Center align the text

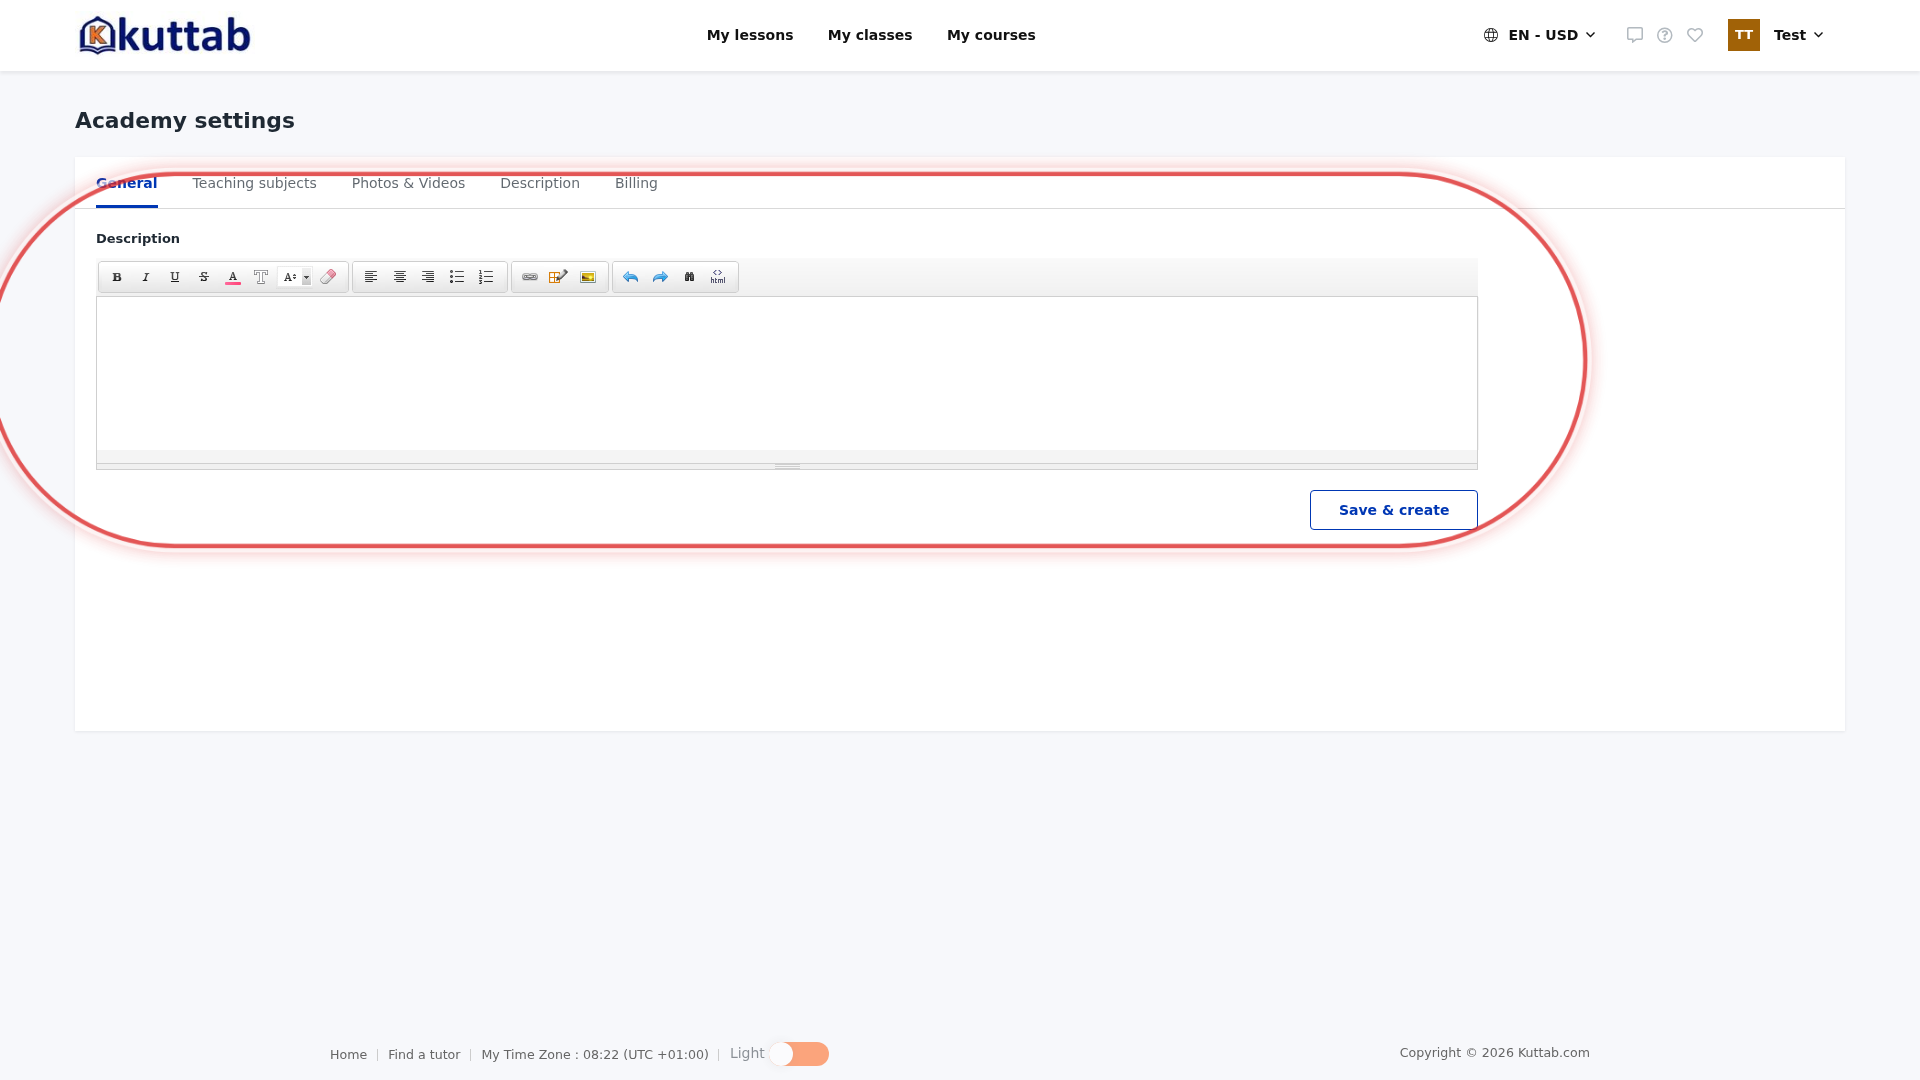[400, 277]
